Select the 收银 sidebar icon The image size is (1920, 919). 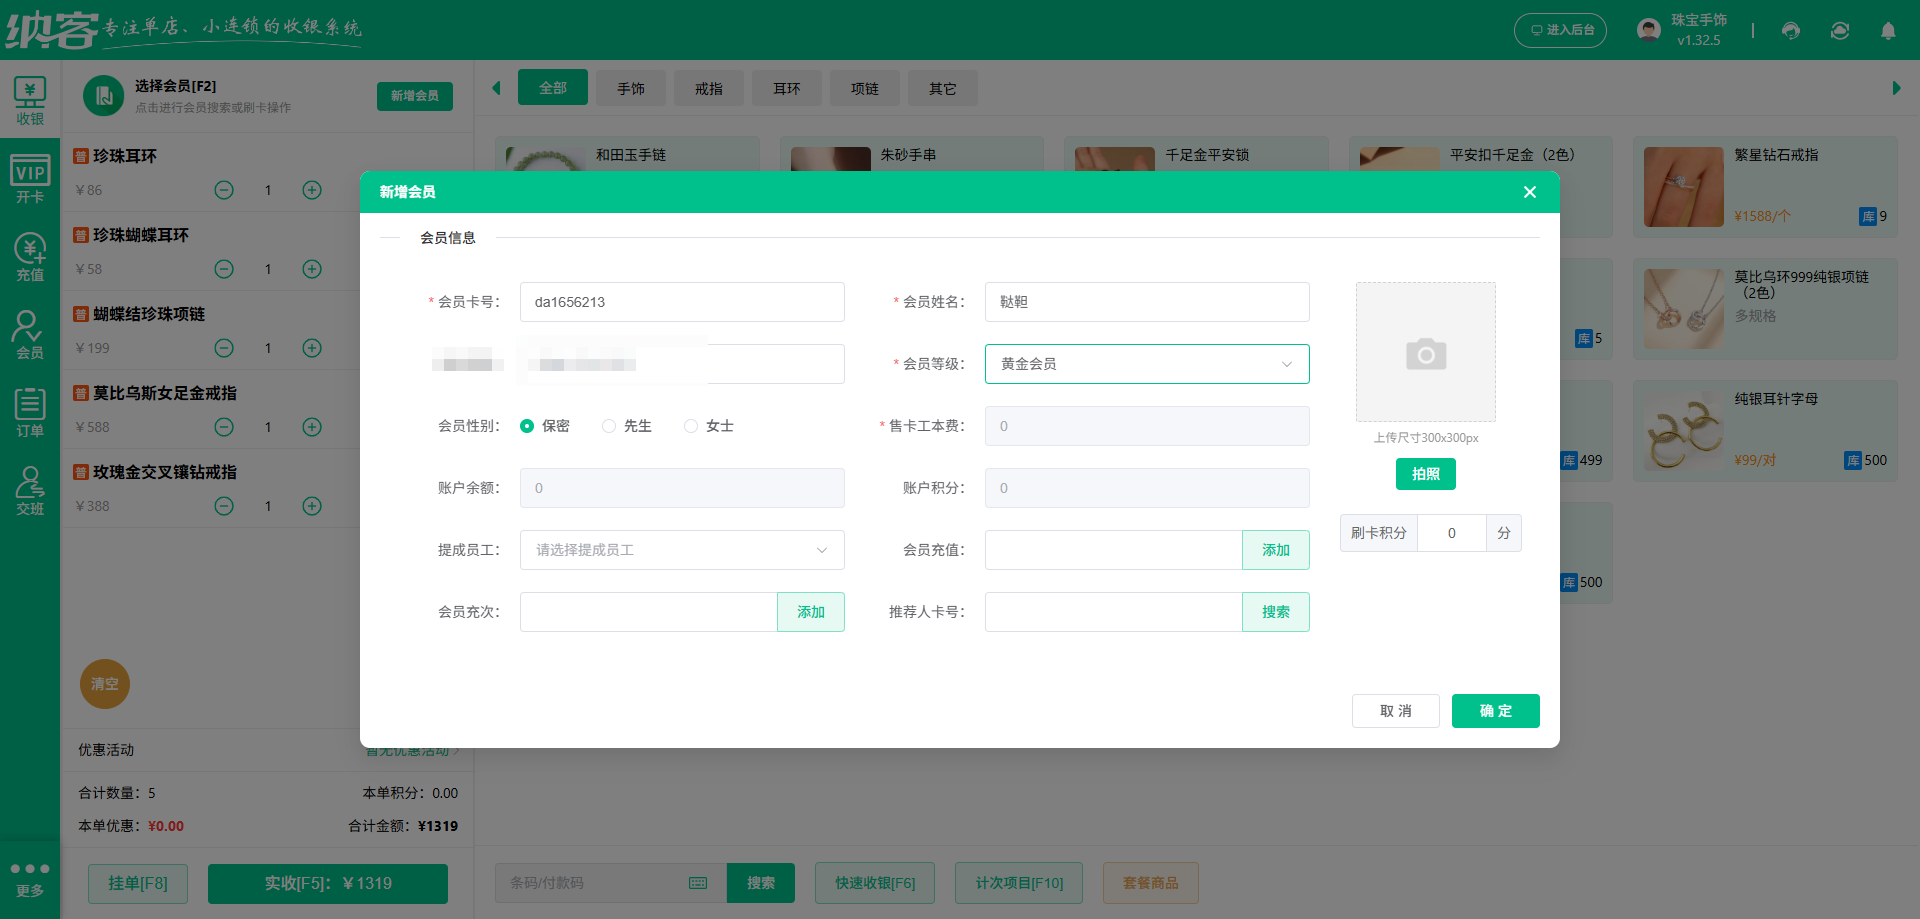(30, 98)
